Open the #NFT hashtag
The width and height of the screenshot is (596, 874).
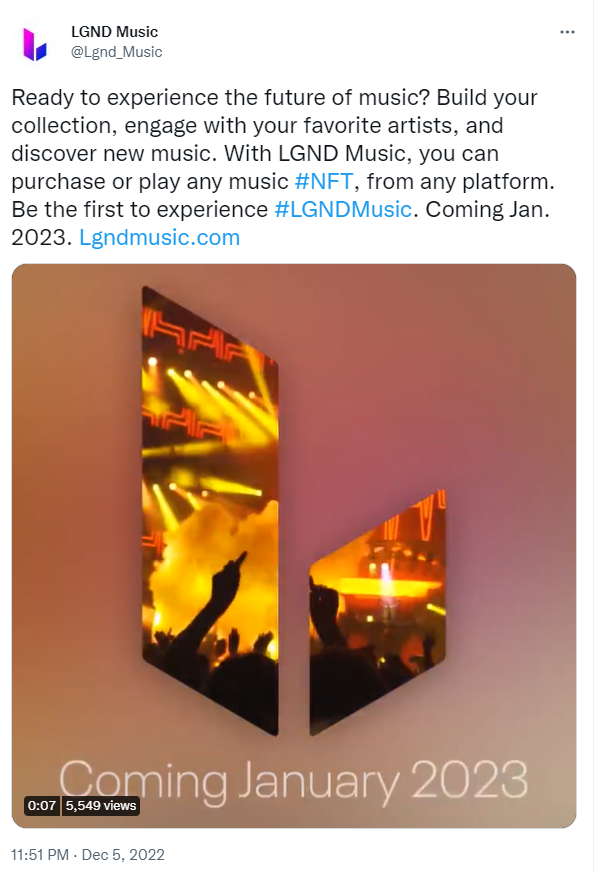pyautogui.click(x=323, y=181)
